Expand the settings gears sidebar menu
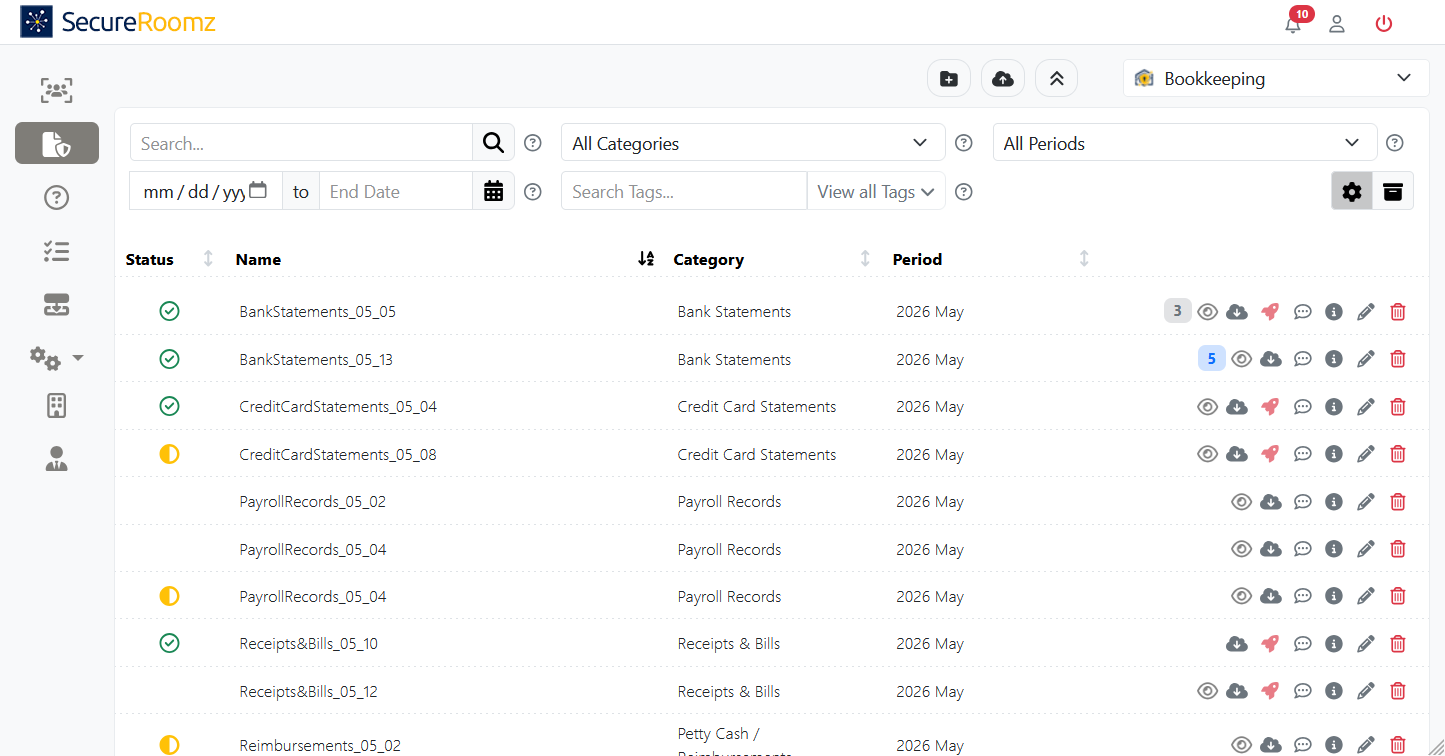The height and width of the screenshot is (756, 1445). coord(56,357)
